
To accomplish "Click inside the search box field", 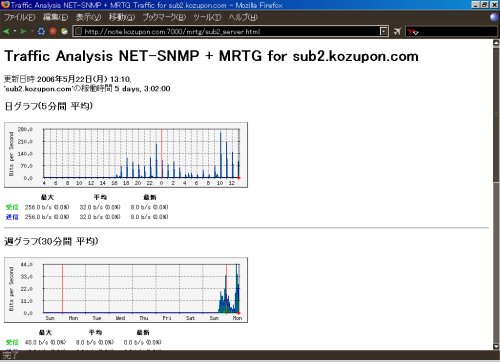I will (x=458, y=32).
